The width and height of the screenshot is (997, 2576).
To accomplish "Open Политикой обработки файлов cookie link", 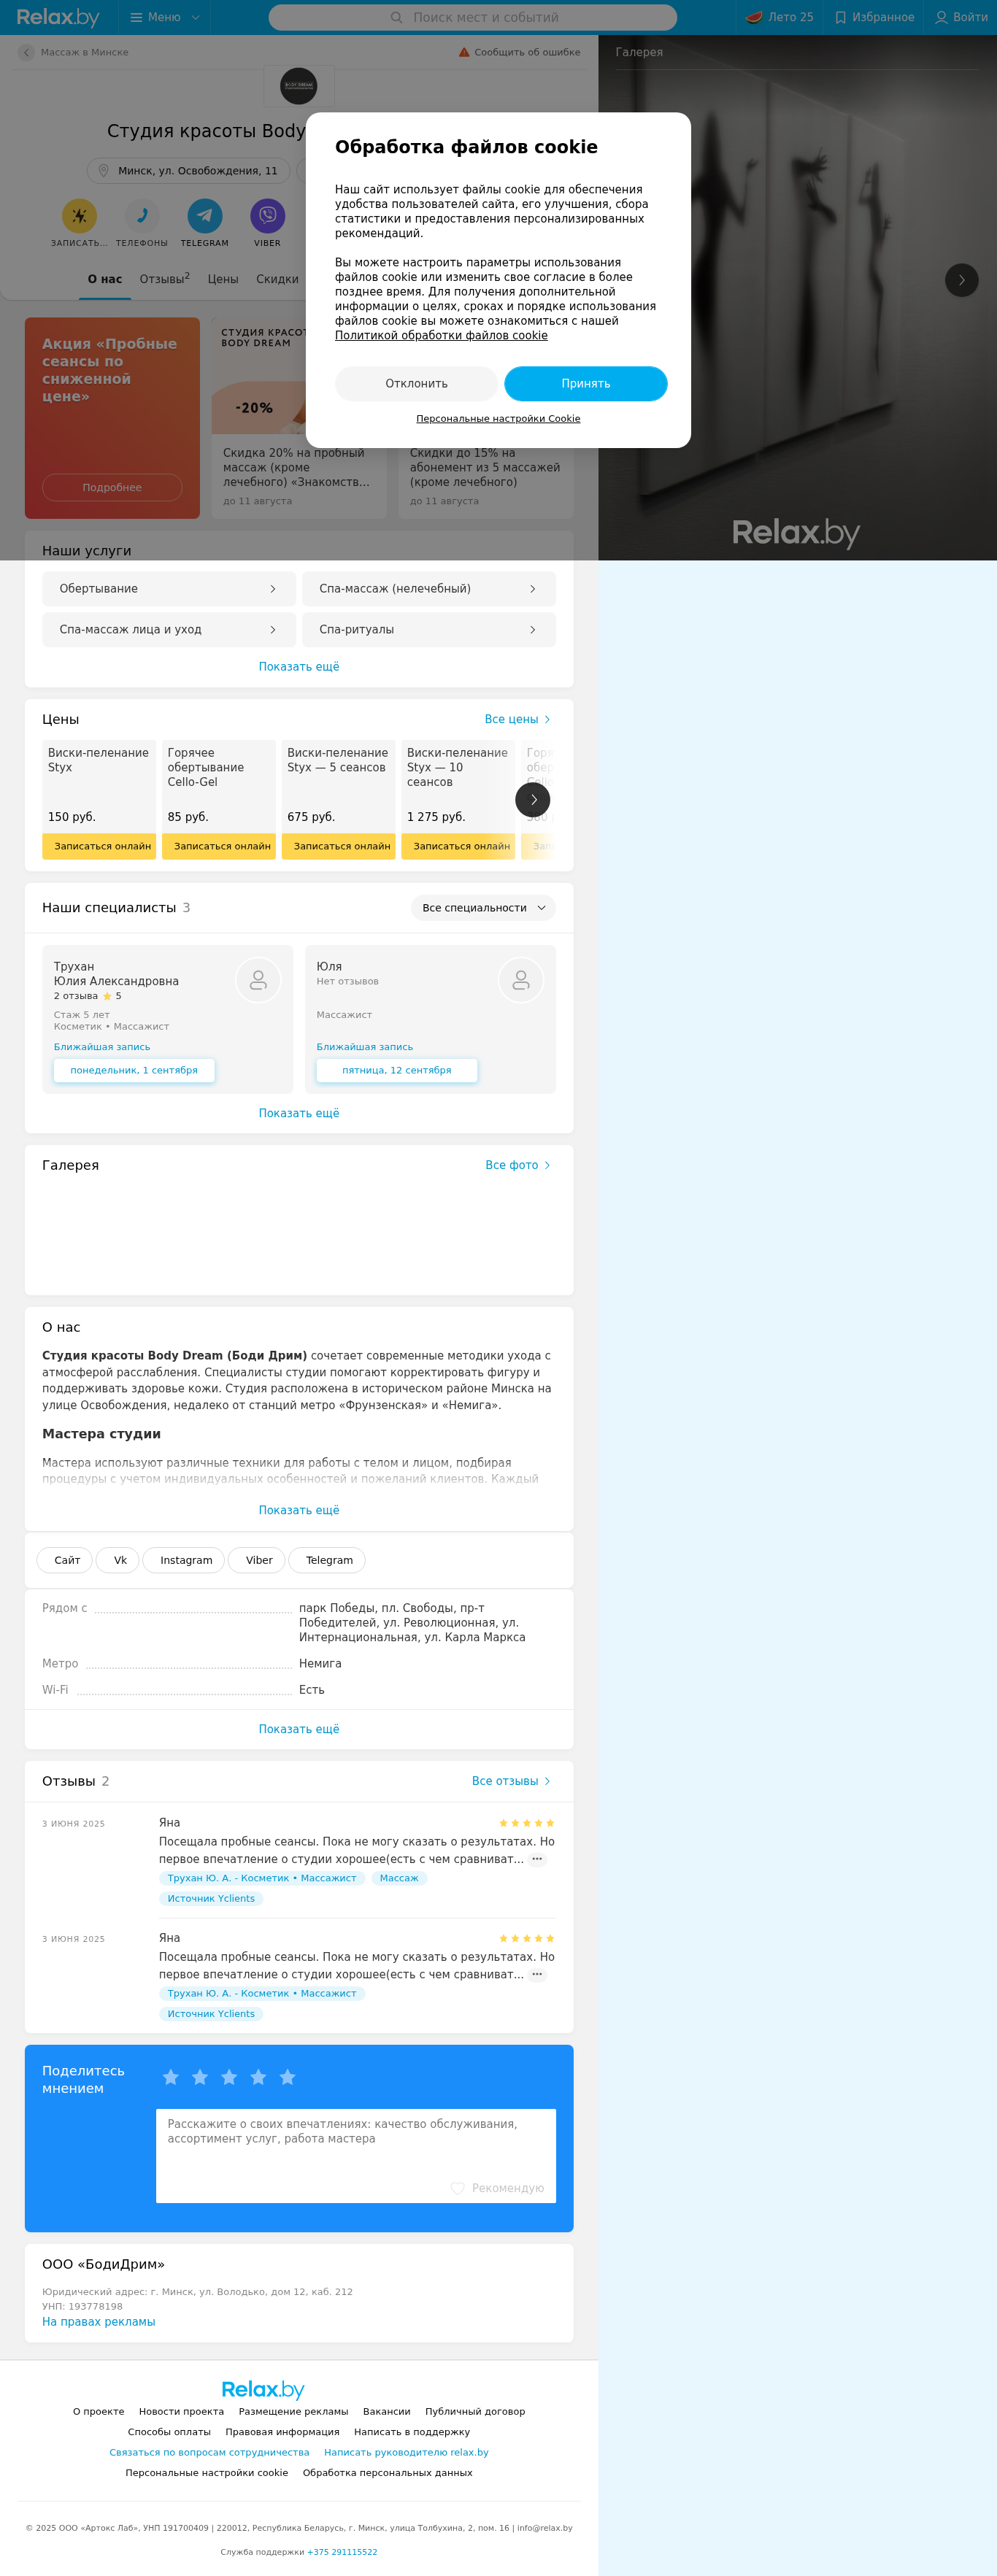I will coord(441,336).
